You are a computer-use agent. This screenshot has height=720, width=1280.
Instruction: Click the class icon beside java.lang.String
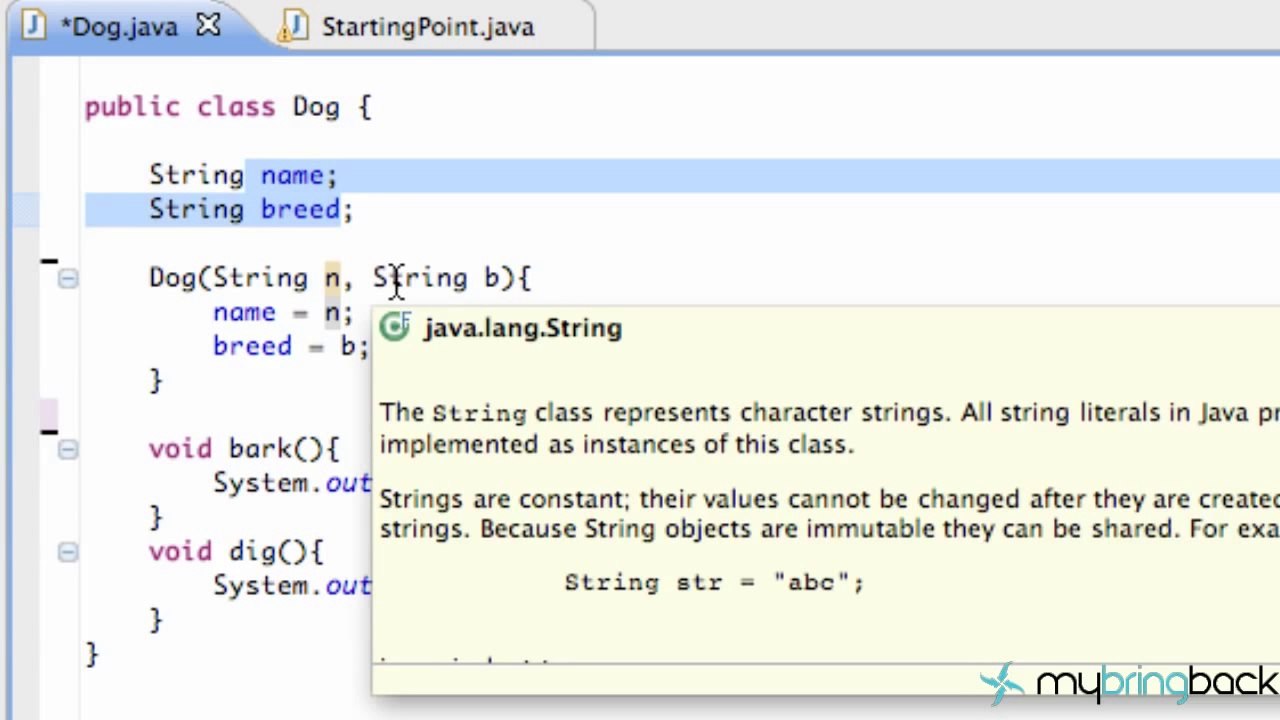click(x=395, y=328)
